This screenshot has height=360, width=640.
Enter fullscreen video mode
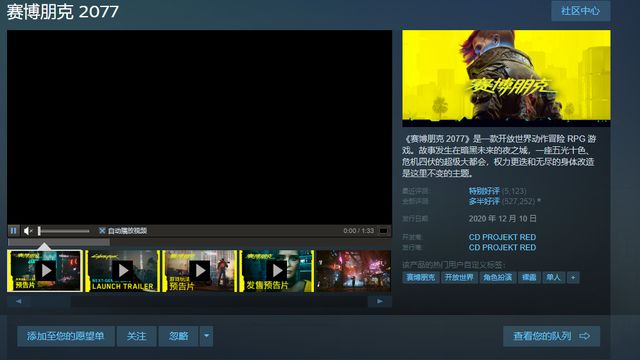point(383,231)
